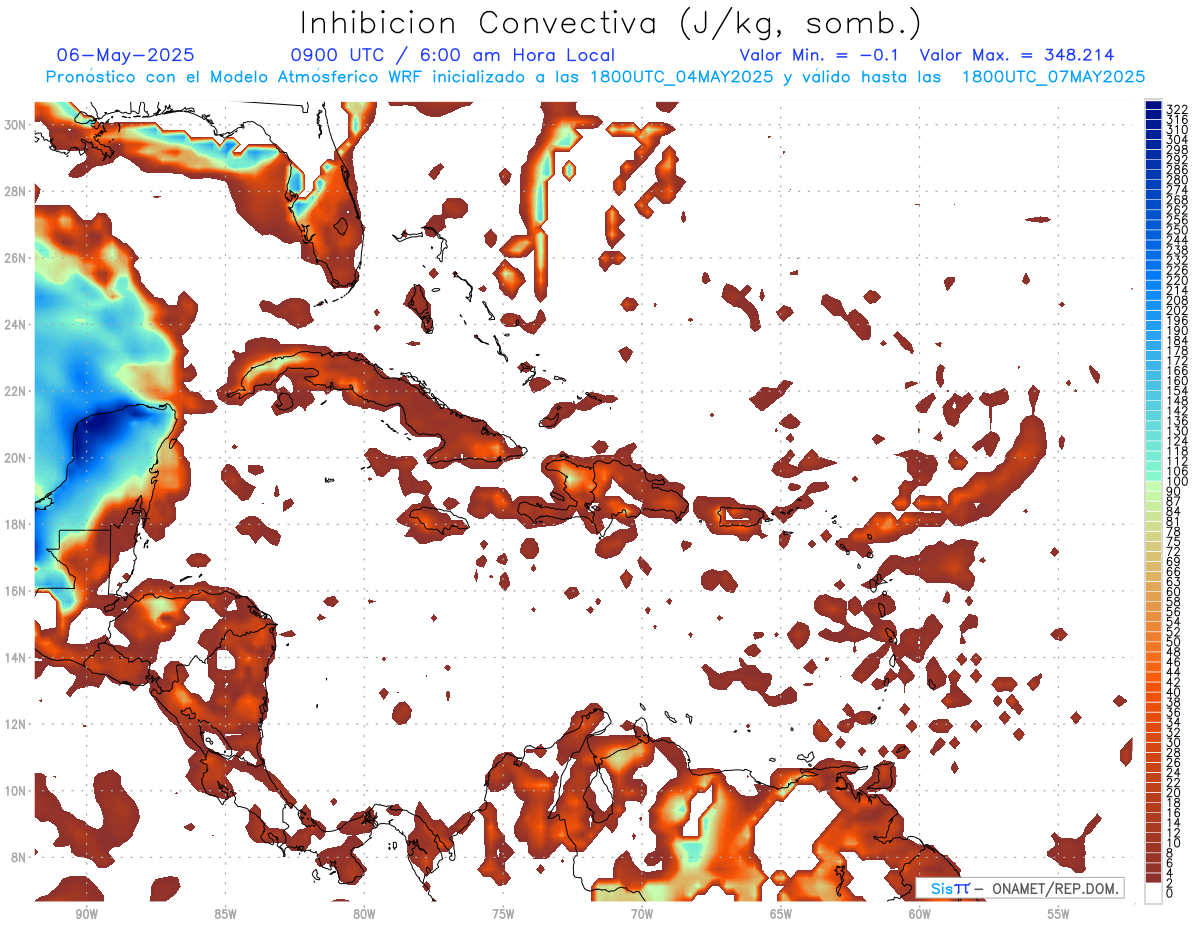Click the '18N' latitude label
The width and height of the screenshot is (1200, 927).
click(x=15, y=524)
